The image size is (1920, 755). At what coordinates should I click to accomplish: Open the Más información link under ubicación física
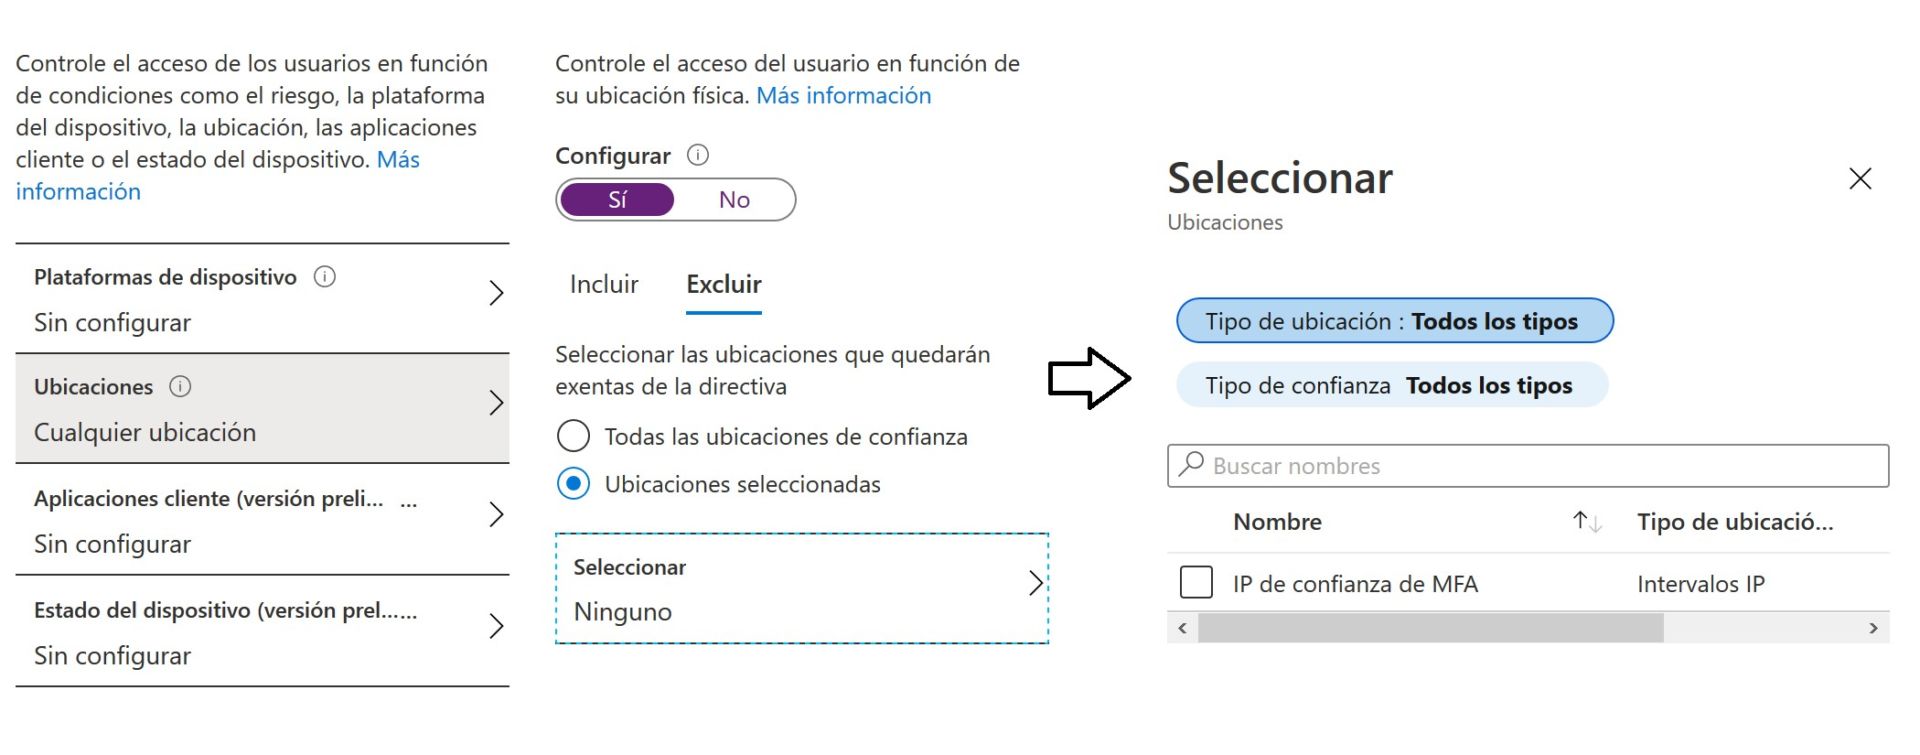click(842, 95)
